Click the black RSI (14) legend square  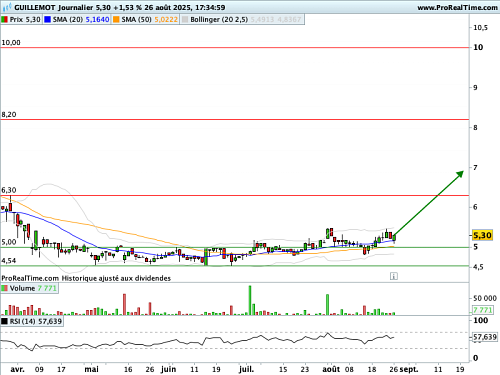[x=4, y=321]
